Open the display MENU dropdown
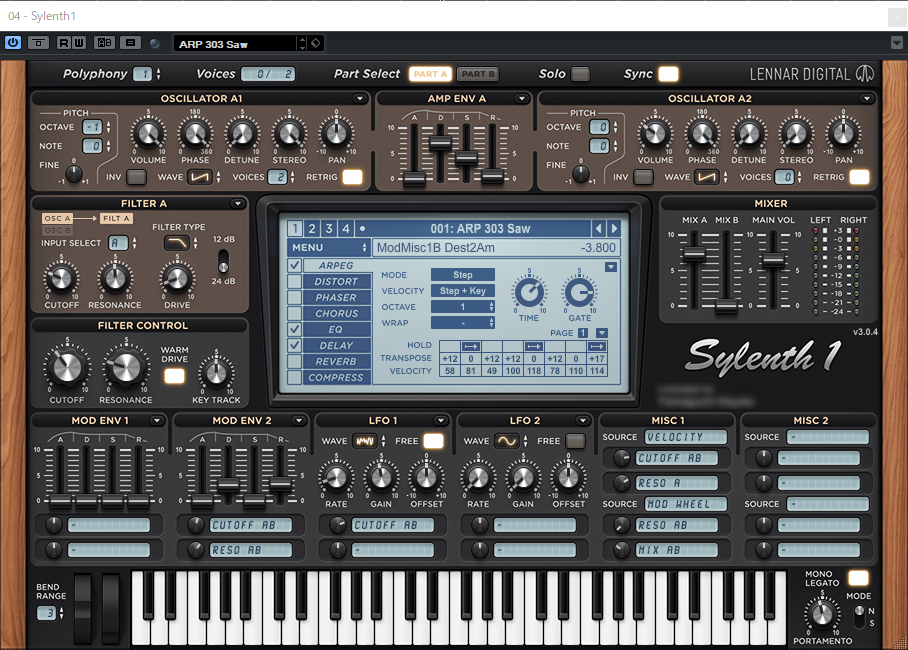This screenshot has width=908, height=650. click(329, 248)
